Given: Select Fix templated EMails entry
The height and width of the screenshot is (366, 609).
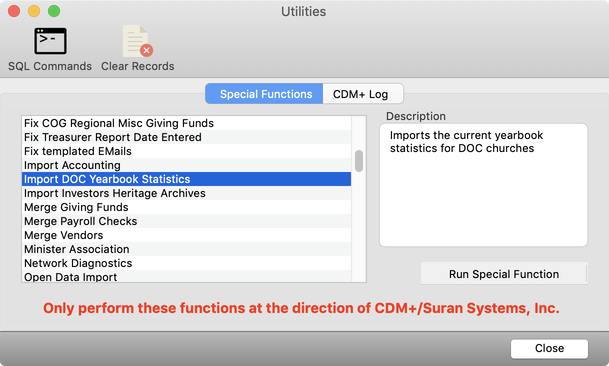Looking at the screenshot, I should [x=186, y=151].
